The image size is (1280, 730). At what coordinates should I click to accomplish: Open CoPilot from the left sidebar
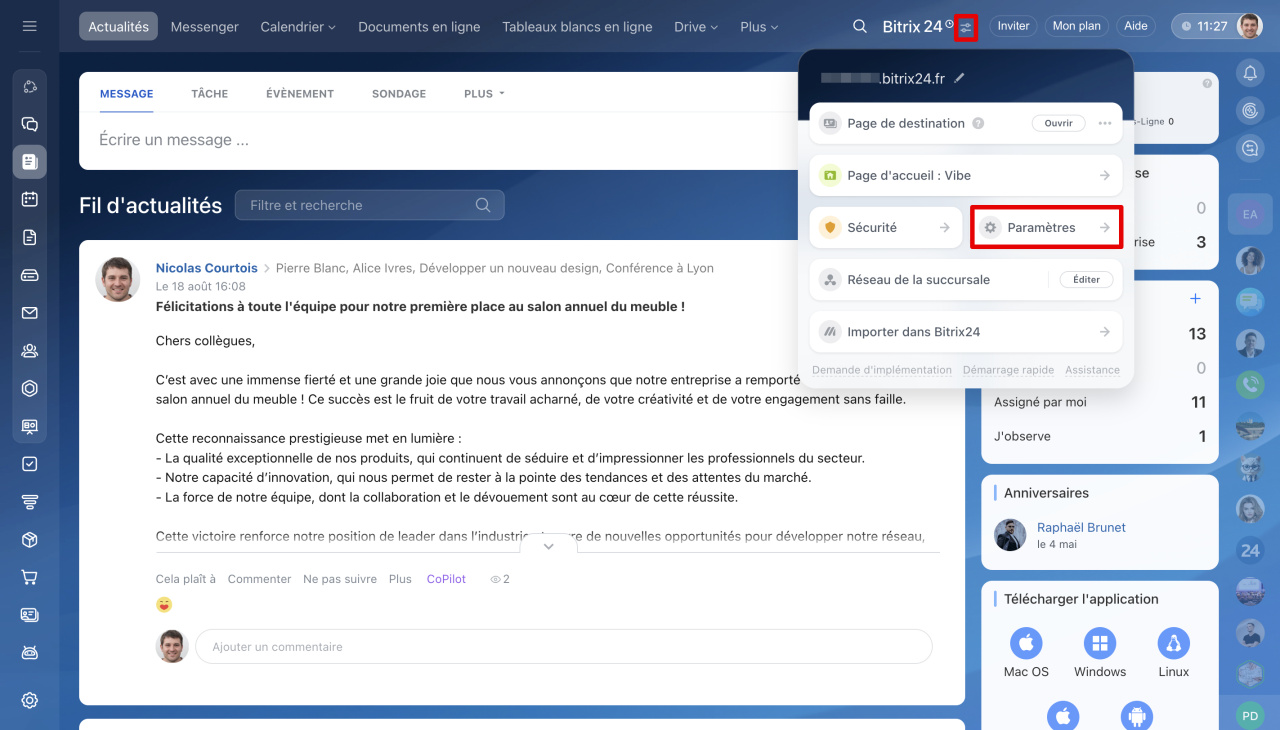click(29, 86)
